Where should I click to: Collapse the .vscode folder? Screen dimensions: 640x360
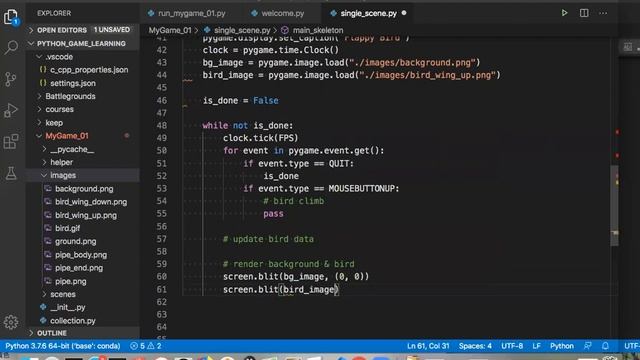click(x=83, y=57)
